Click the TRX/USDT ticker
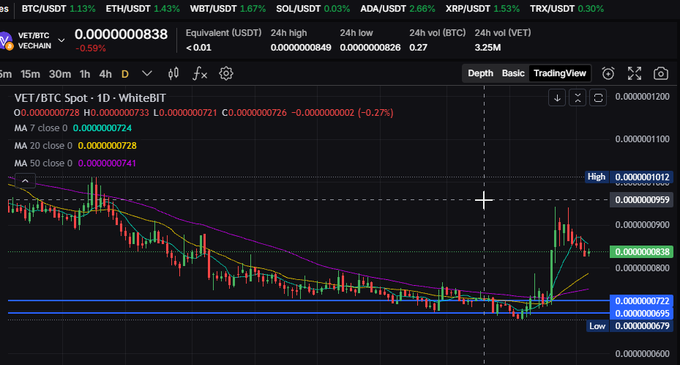This screenshot has height=365, width=680. 567,9
